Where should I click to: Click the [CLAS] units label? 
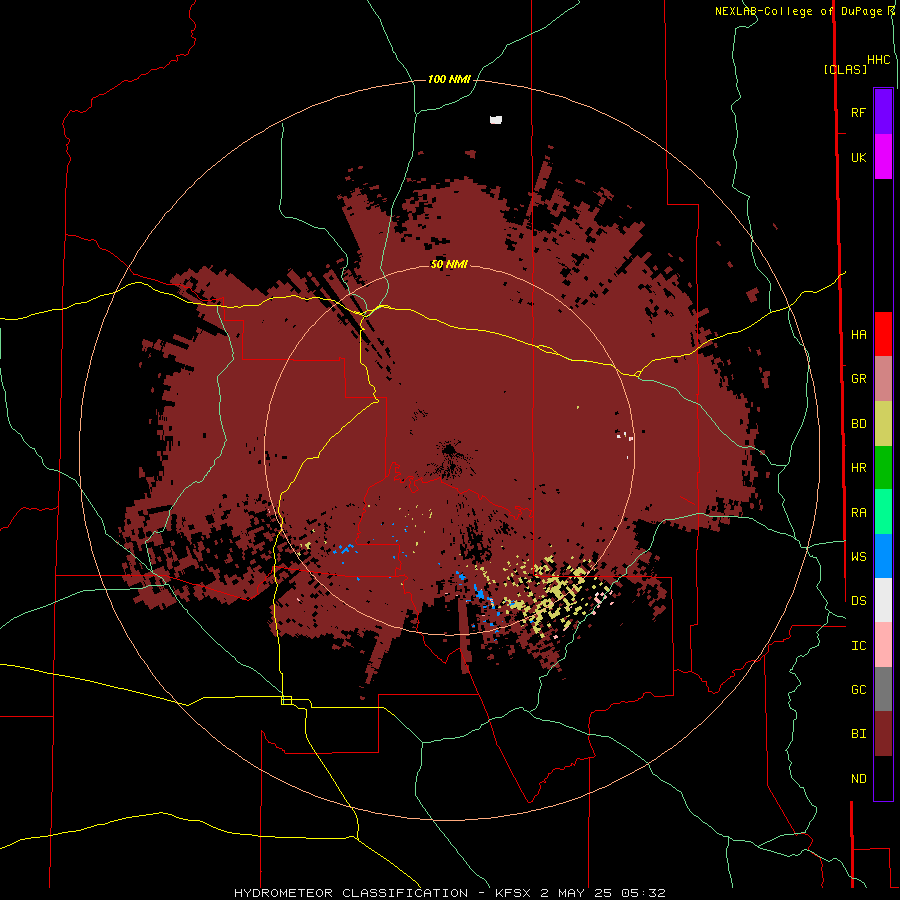click(845, 70)
